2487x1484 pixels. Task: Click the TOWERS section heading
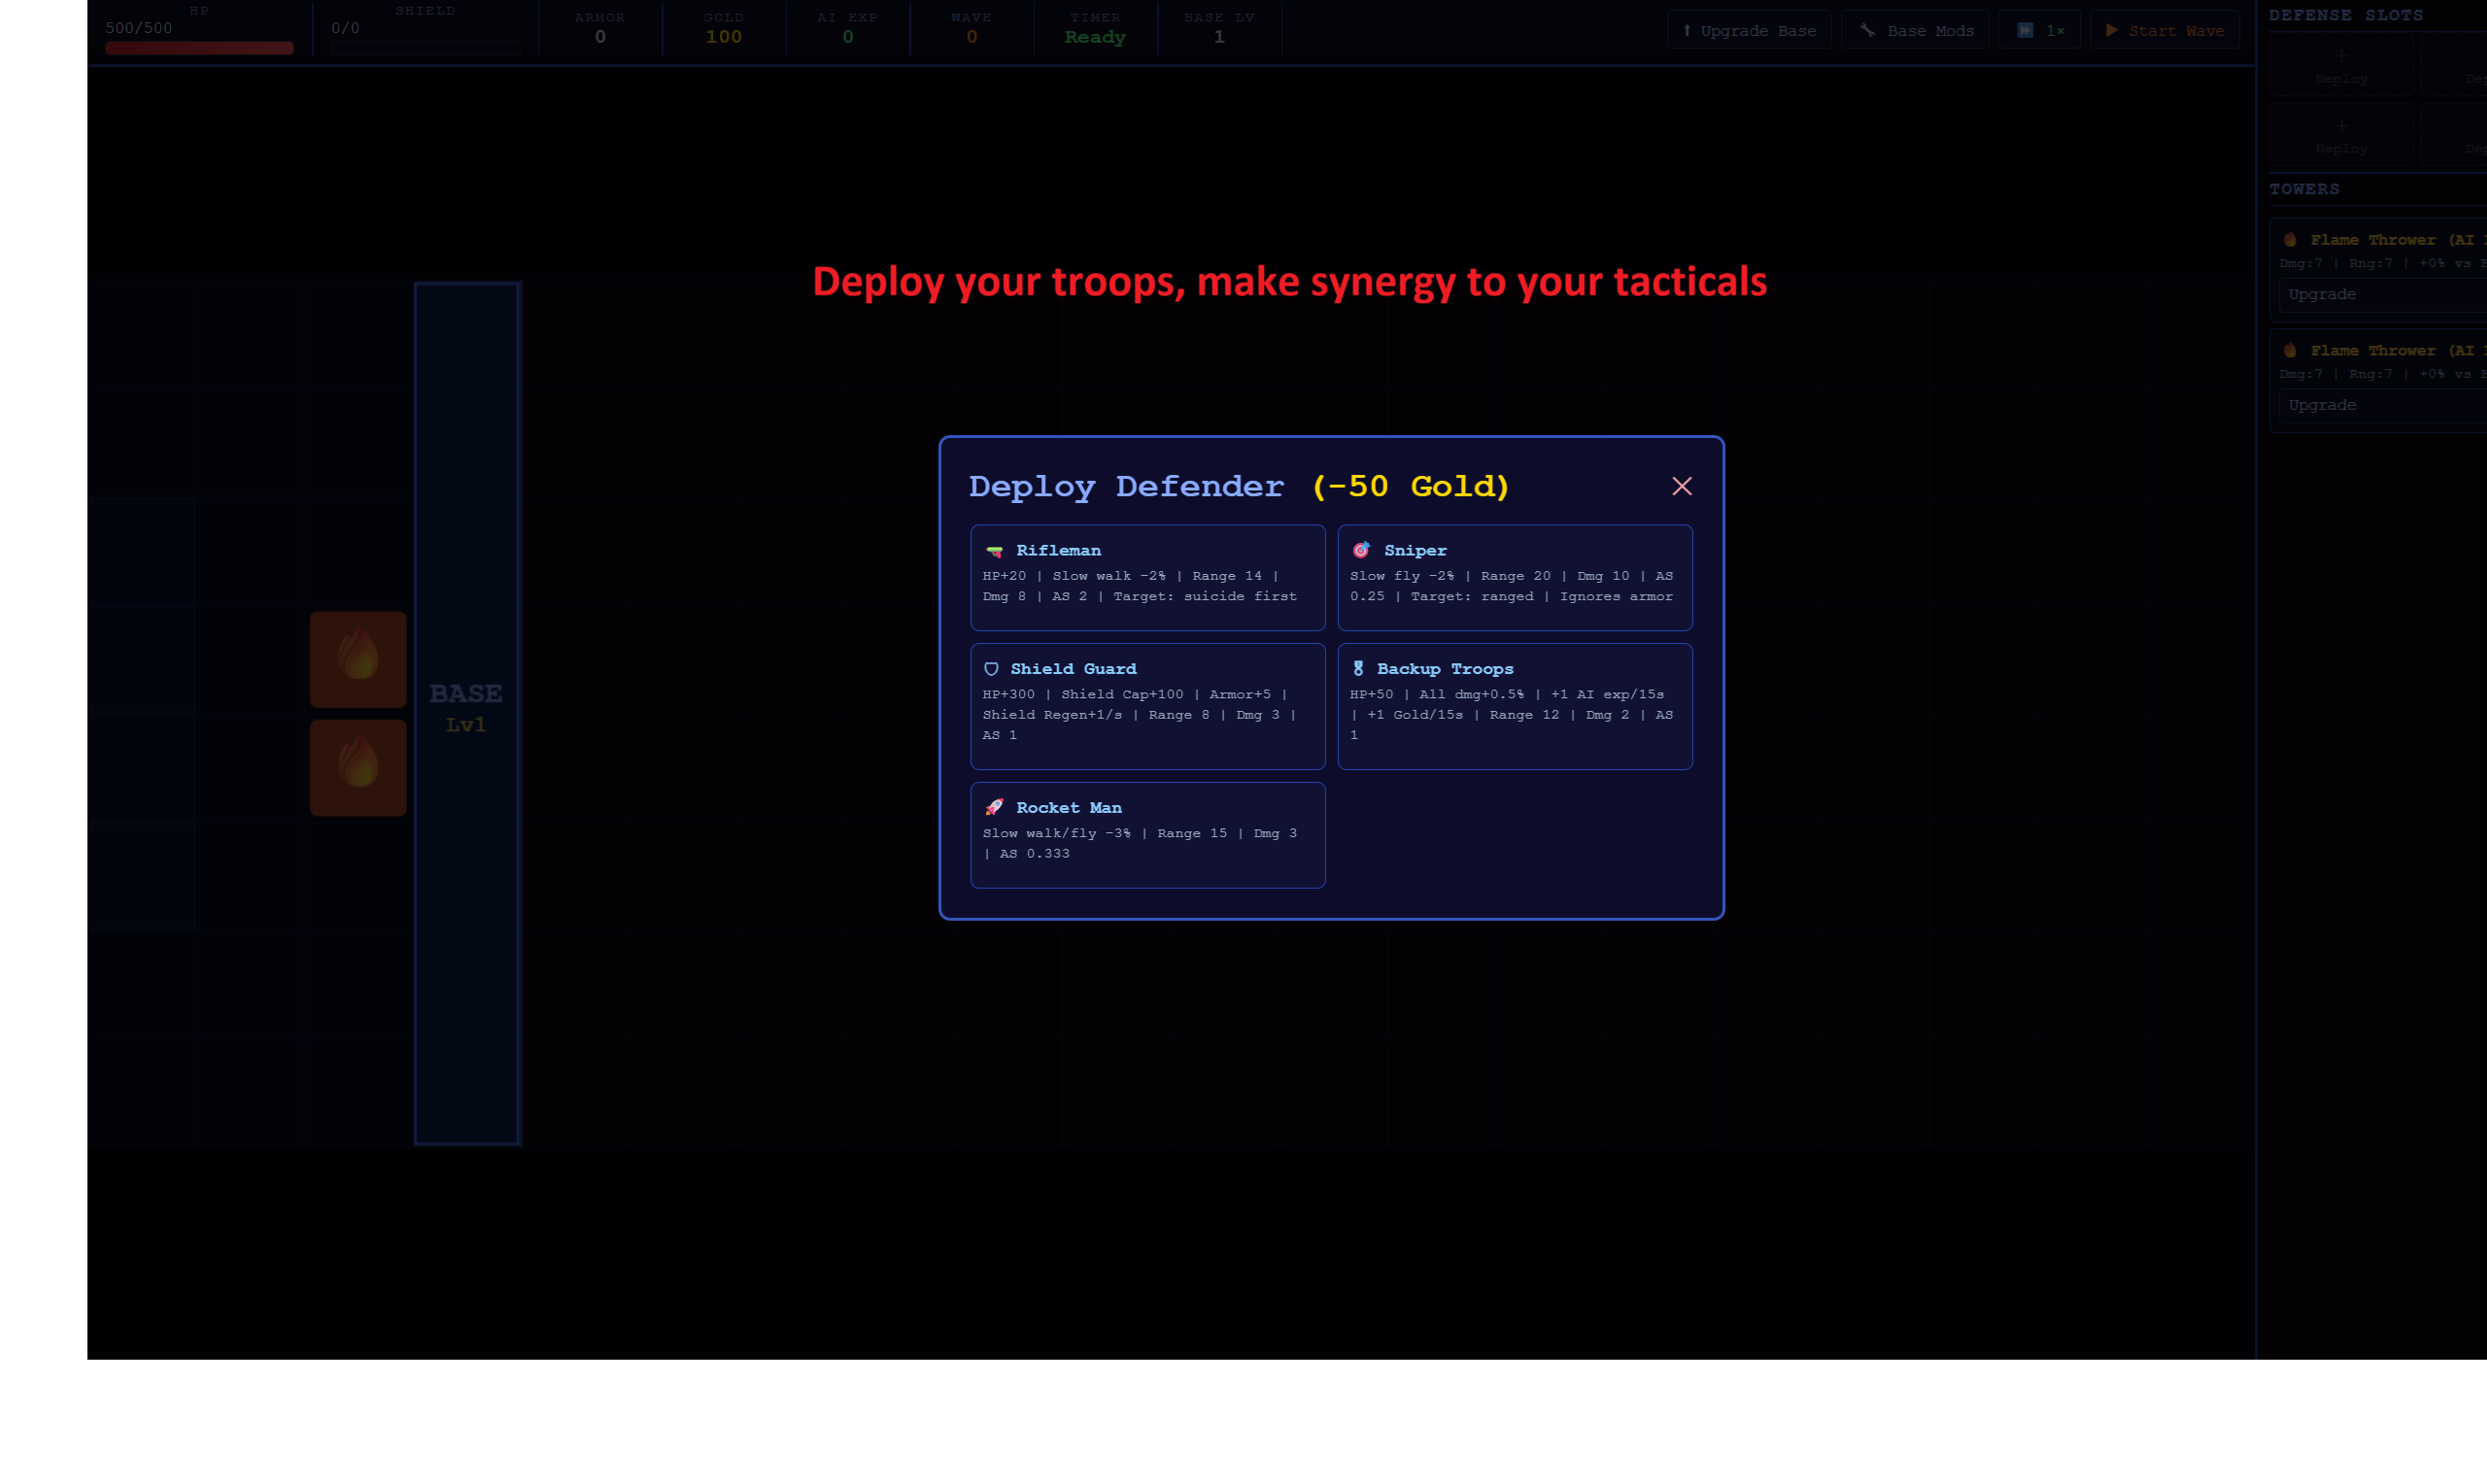coord(2304,189)
